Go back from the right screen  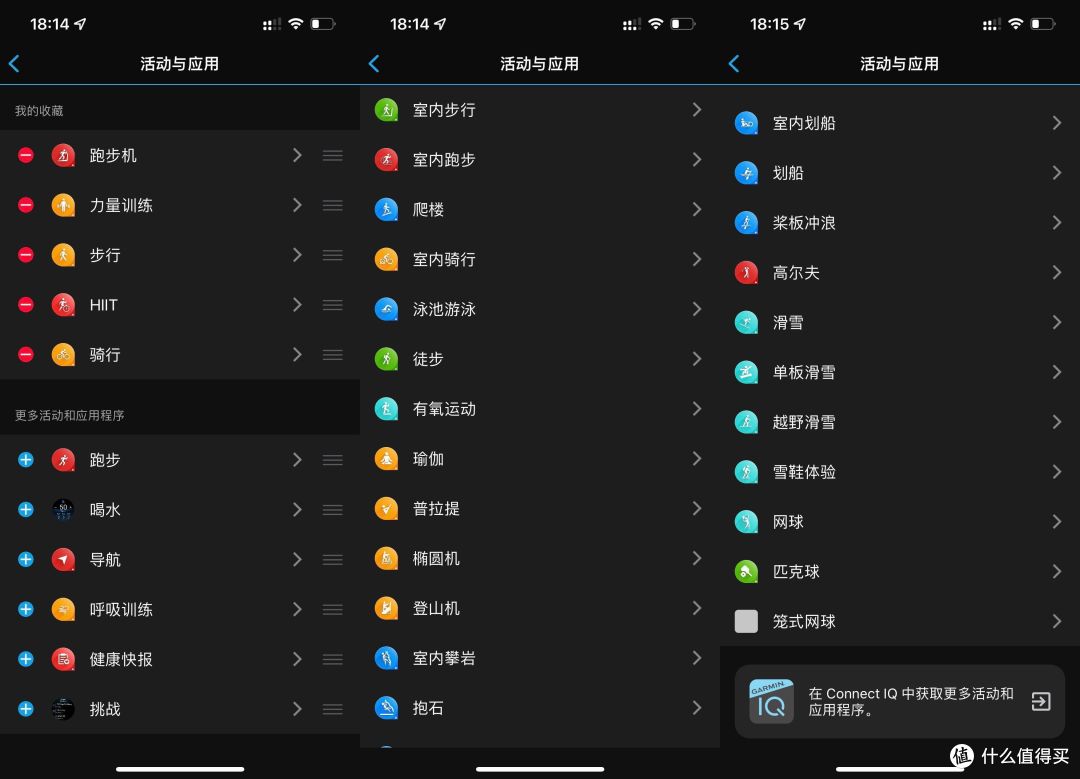[734, 64]
